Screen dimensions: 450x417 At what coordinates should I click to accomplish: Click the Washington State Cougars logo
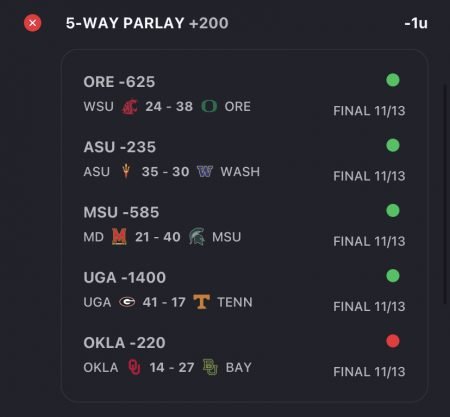pyautogui.click(x=129, y=107)
